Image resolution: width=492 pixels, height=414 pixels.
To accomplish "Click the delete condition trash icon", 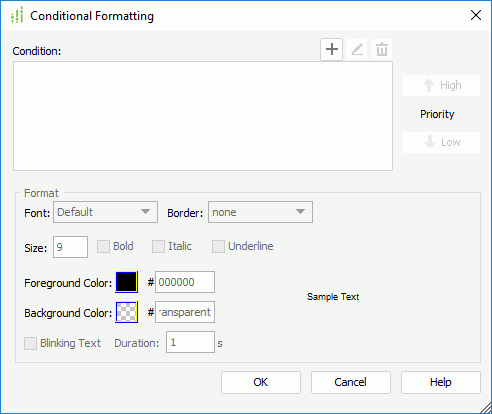I will tap(382, 50).
